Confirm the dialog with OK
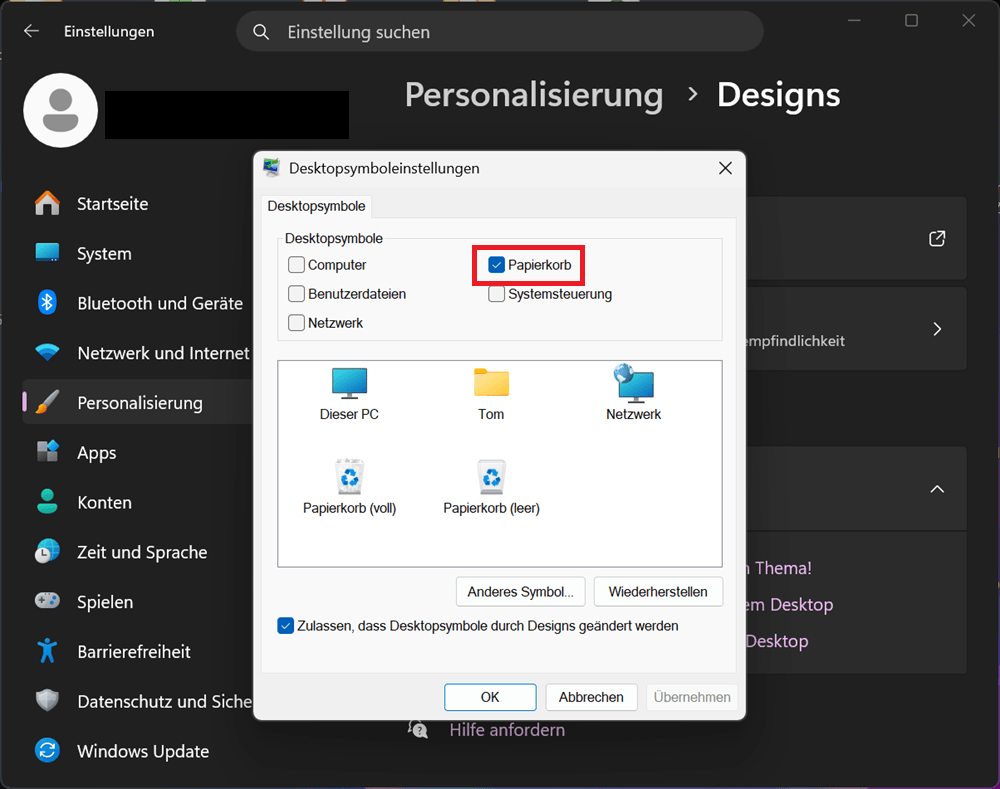 490,697
